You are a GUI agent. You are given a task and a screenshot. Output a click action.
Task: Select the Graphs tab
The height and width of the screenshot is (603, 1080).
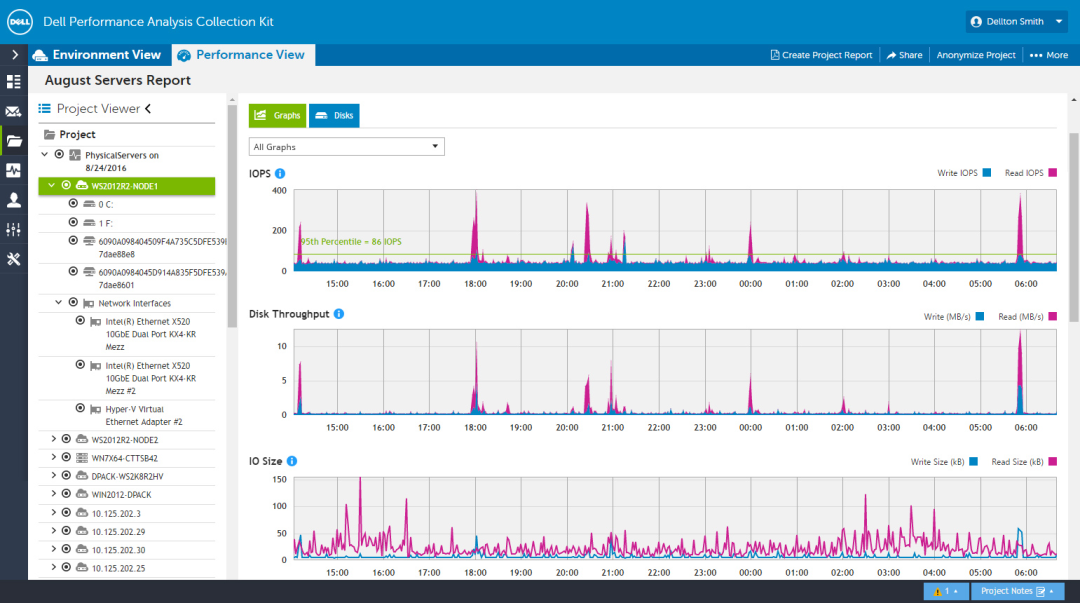(278, 115)
